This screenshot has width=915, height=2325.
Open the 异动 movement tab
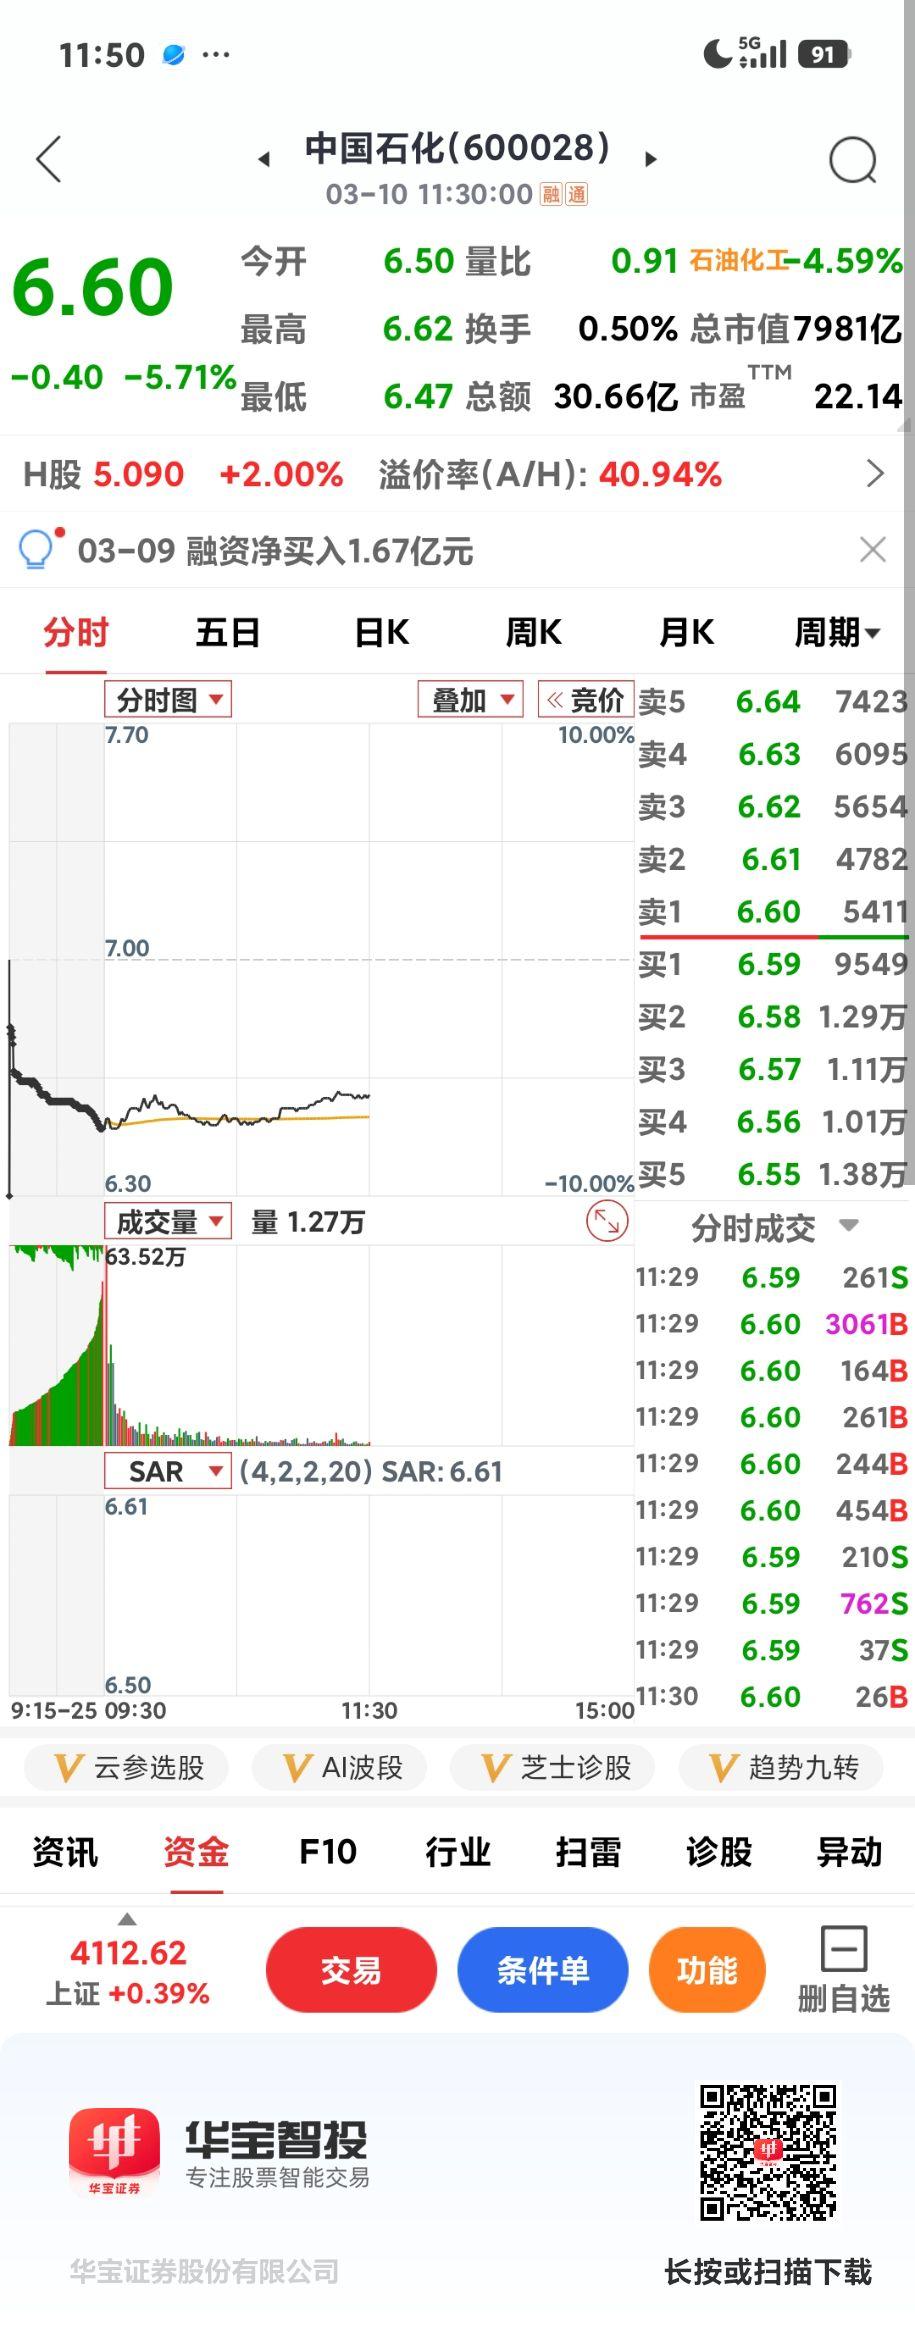850,1851
